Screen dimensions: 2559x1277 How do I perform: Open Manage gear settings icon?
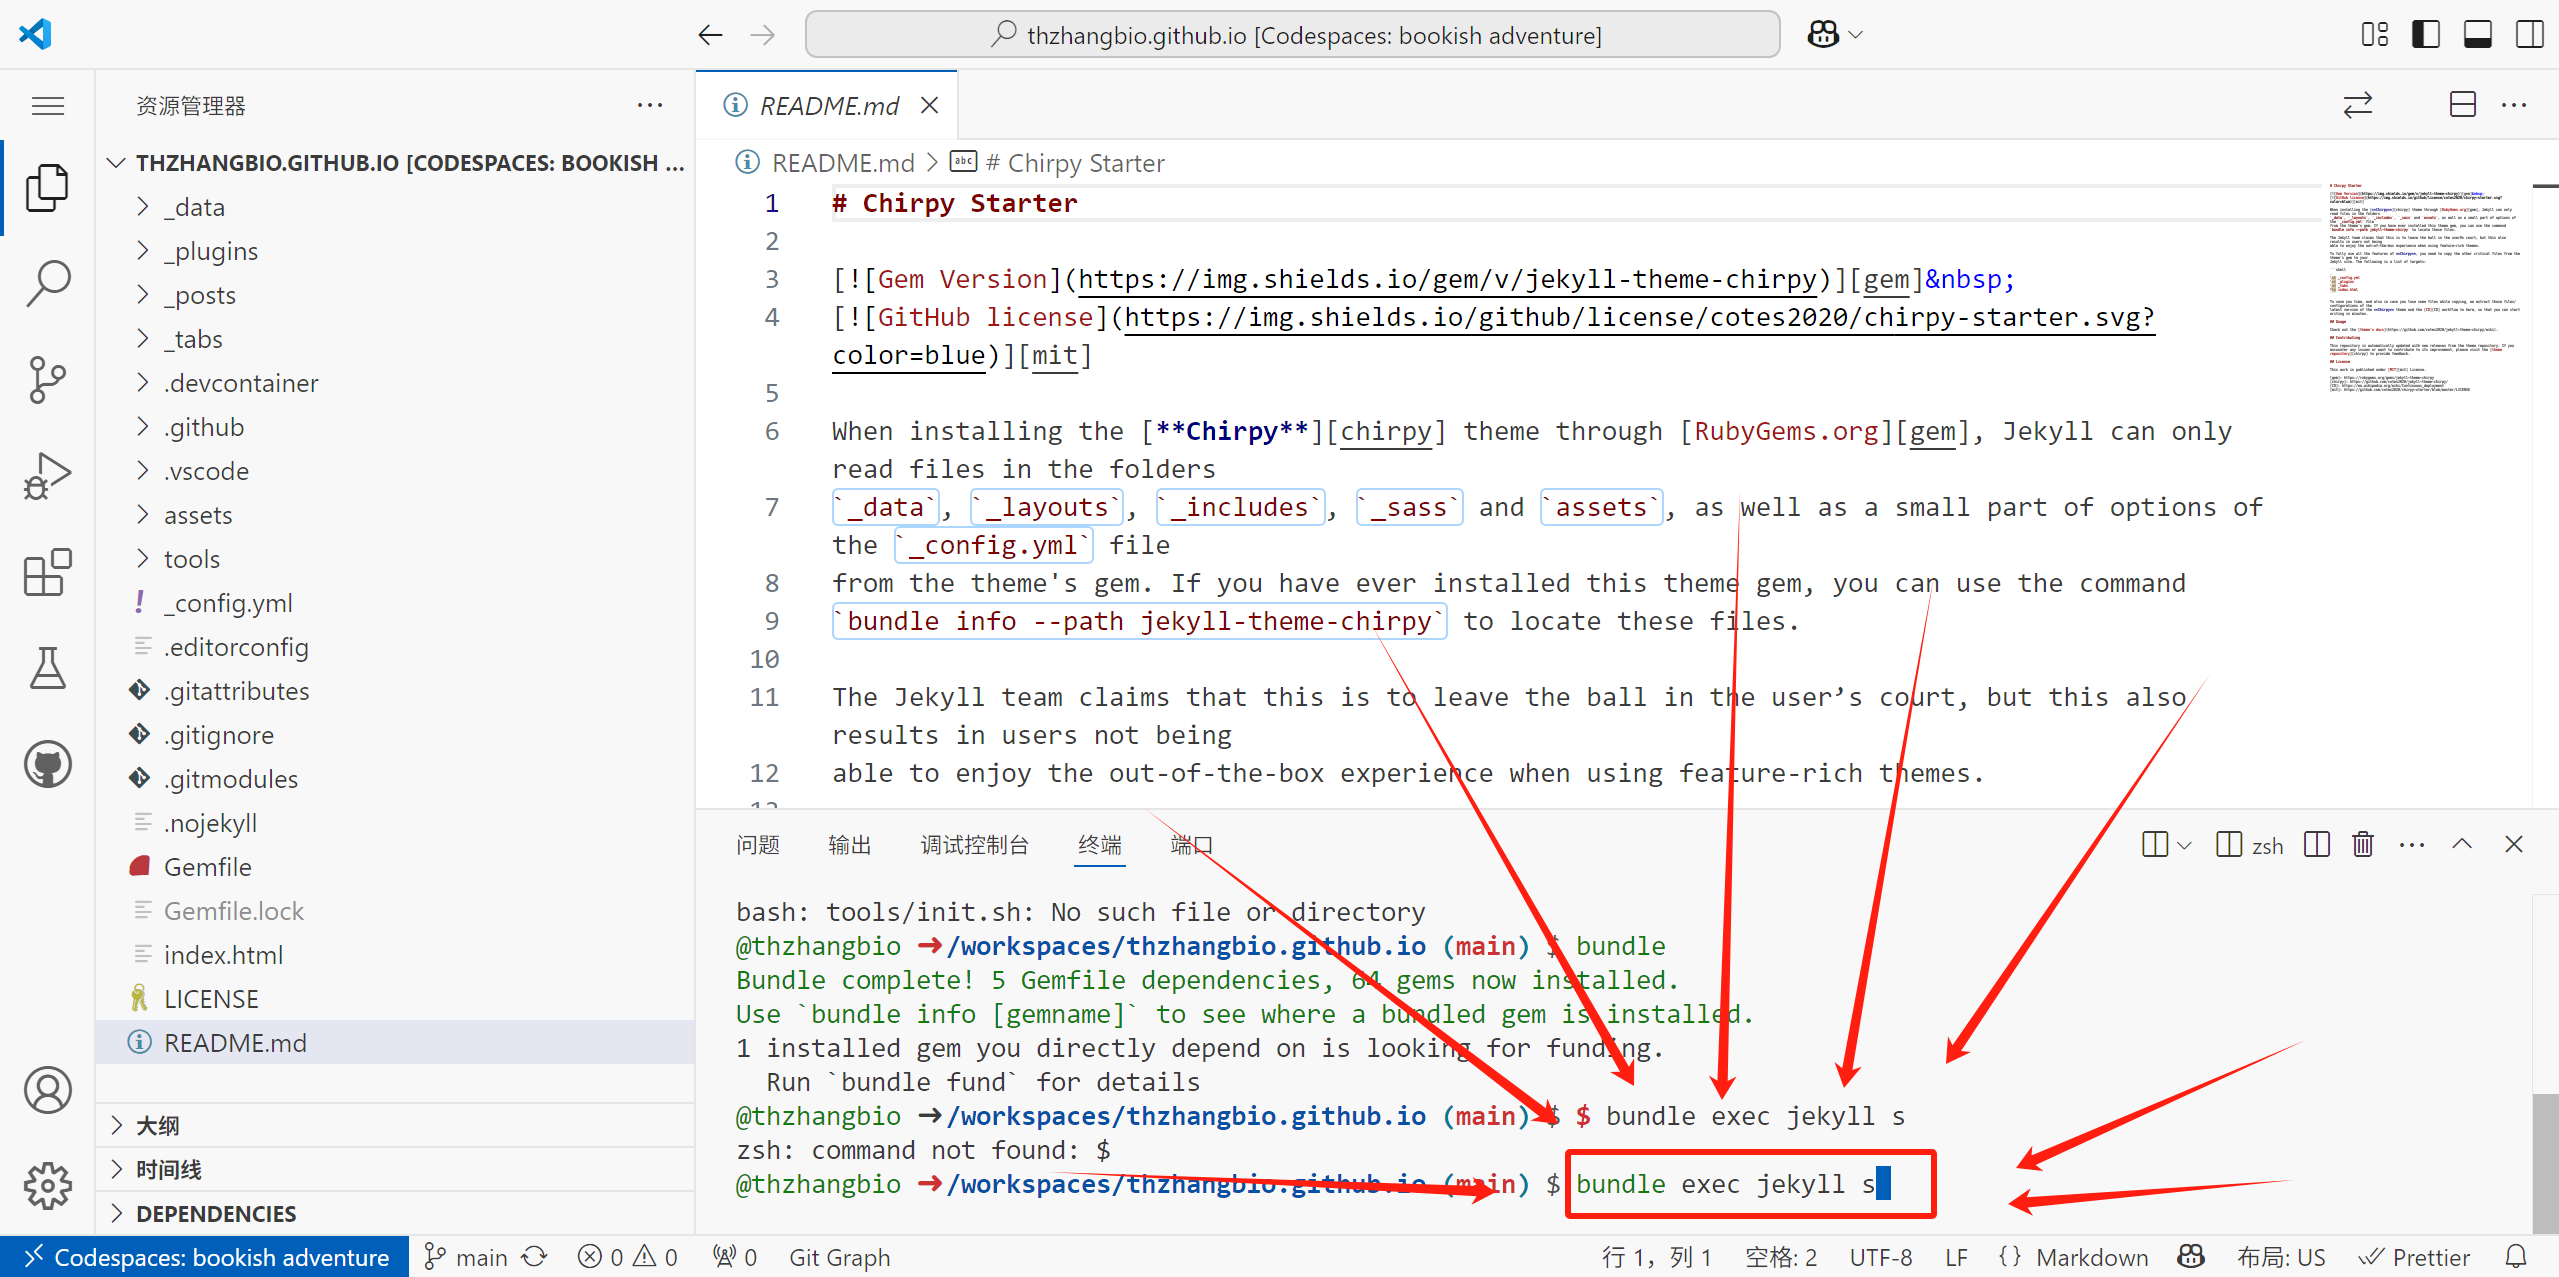(x=47, y=1186)
